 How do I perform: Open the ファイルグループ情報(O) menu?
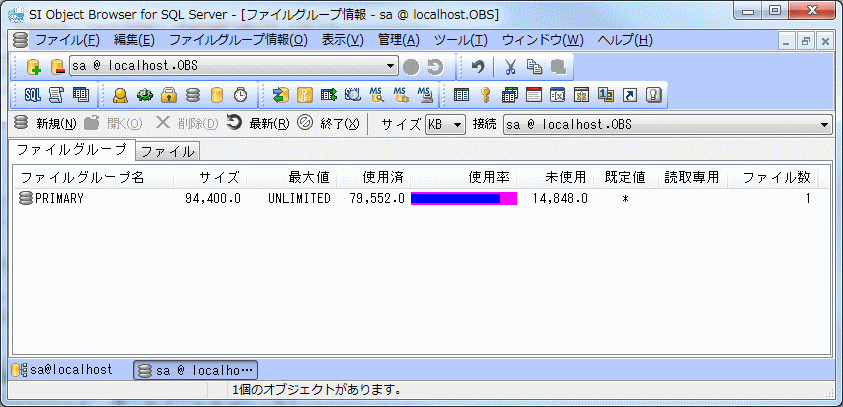pos(238,40)
